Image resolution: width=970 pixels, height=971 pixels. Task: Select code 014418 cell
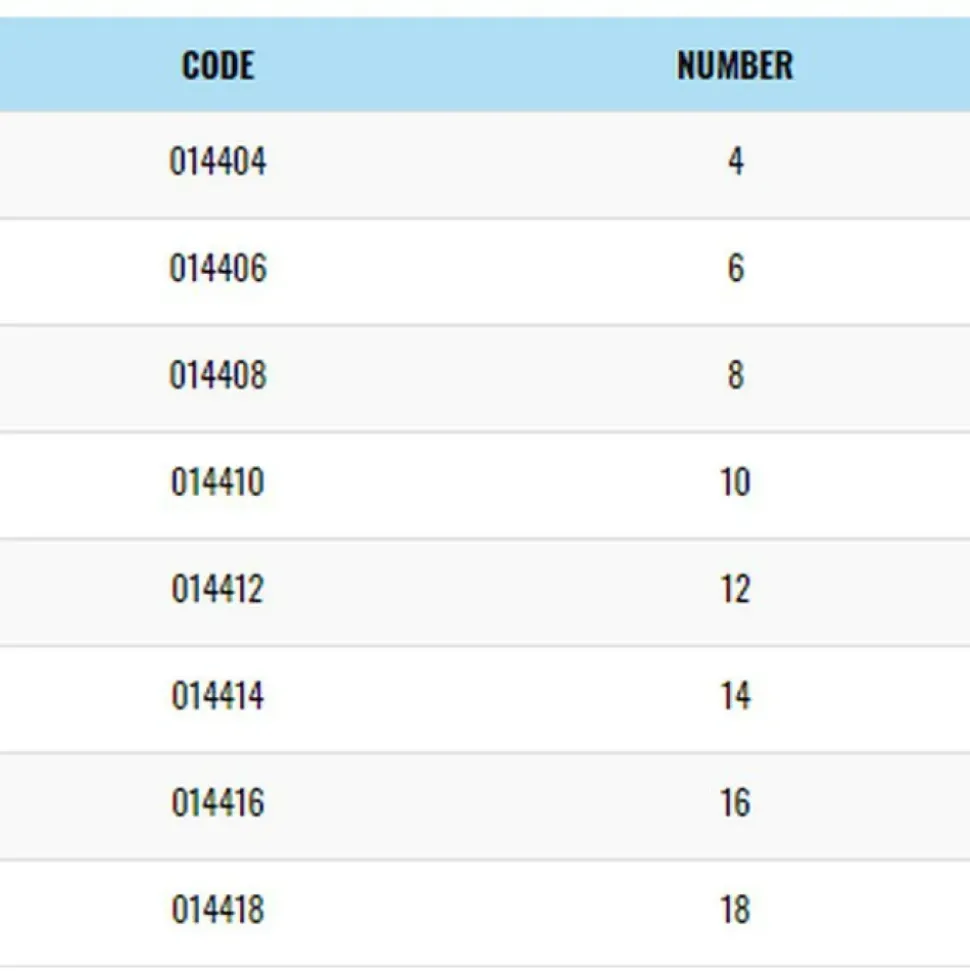pos(218,909)
